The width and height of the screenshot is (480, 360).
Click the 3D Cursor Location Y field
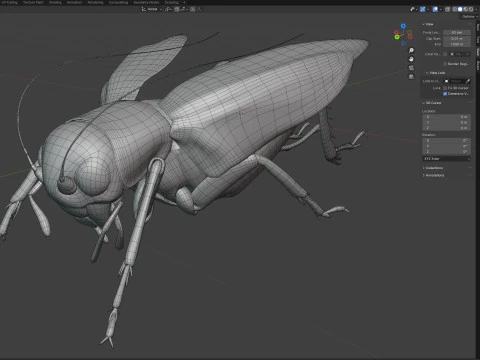447,122
